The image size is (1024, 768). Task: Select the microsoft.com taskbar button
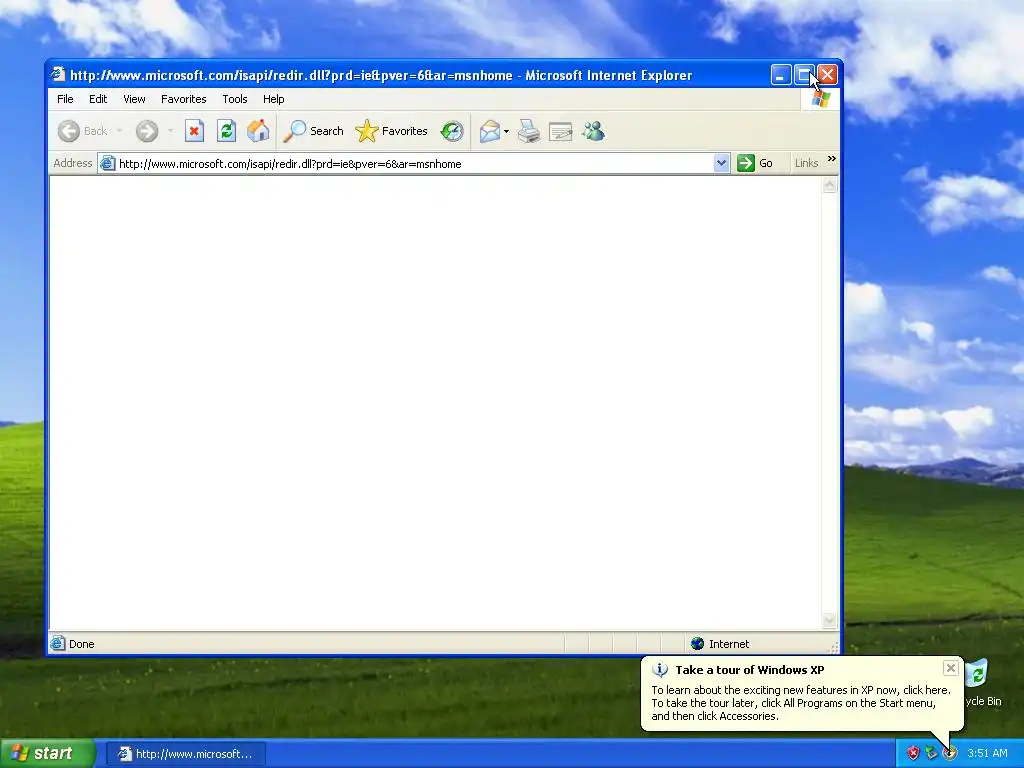click(185, 754)
